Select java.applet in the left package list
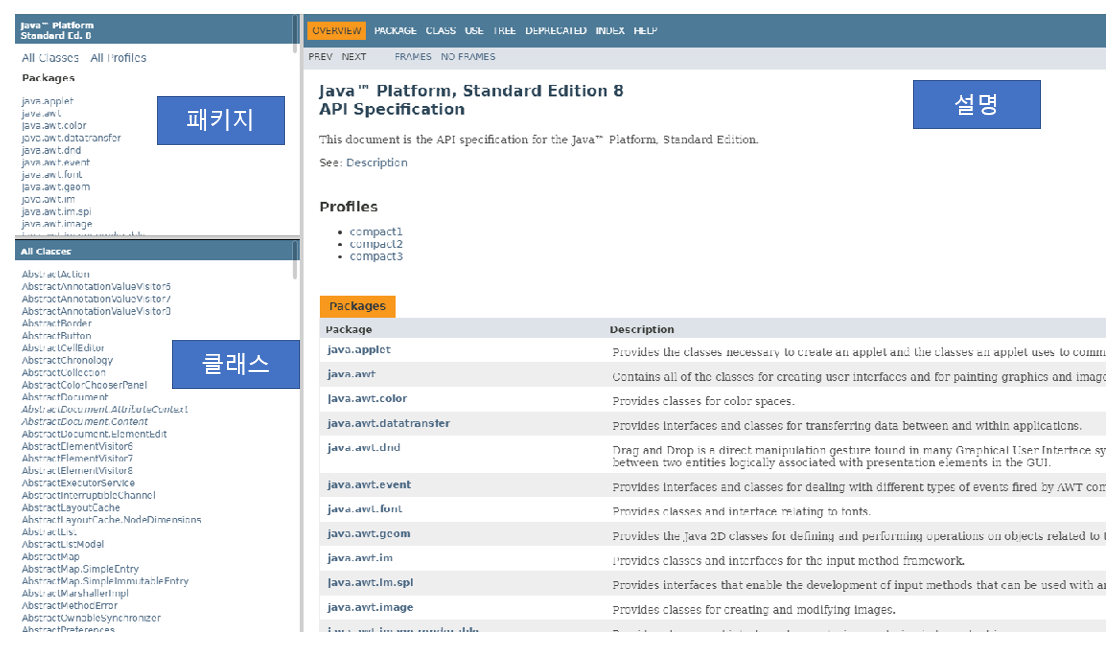Image resolution: width=1112 pixels, height=646 pixels. [48, 101]
